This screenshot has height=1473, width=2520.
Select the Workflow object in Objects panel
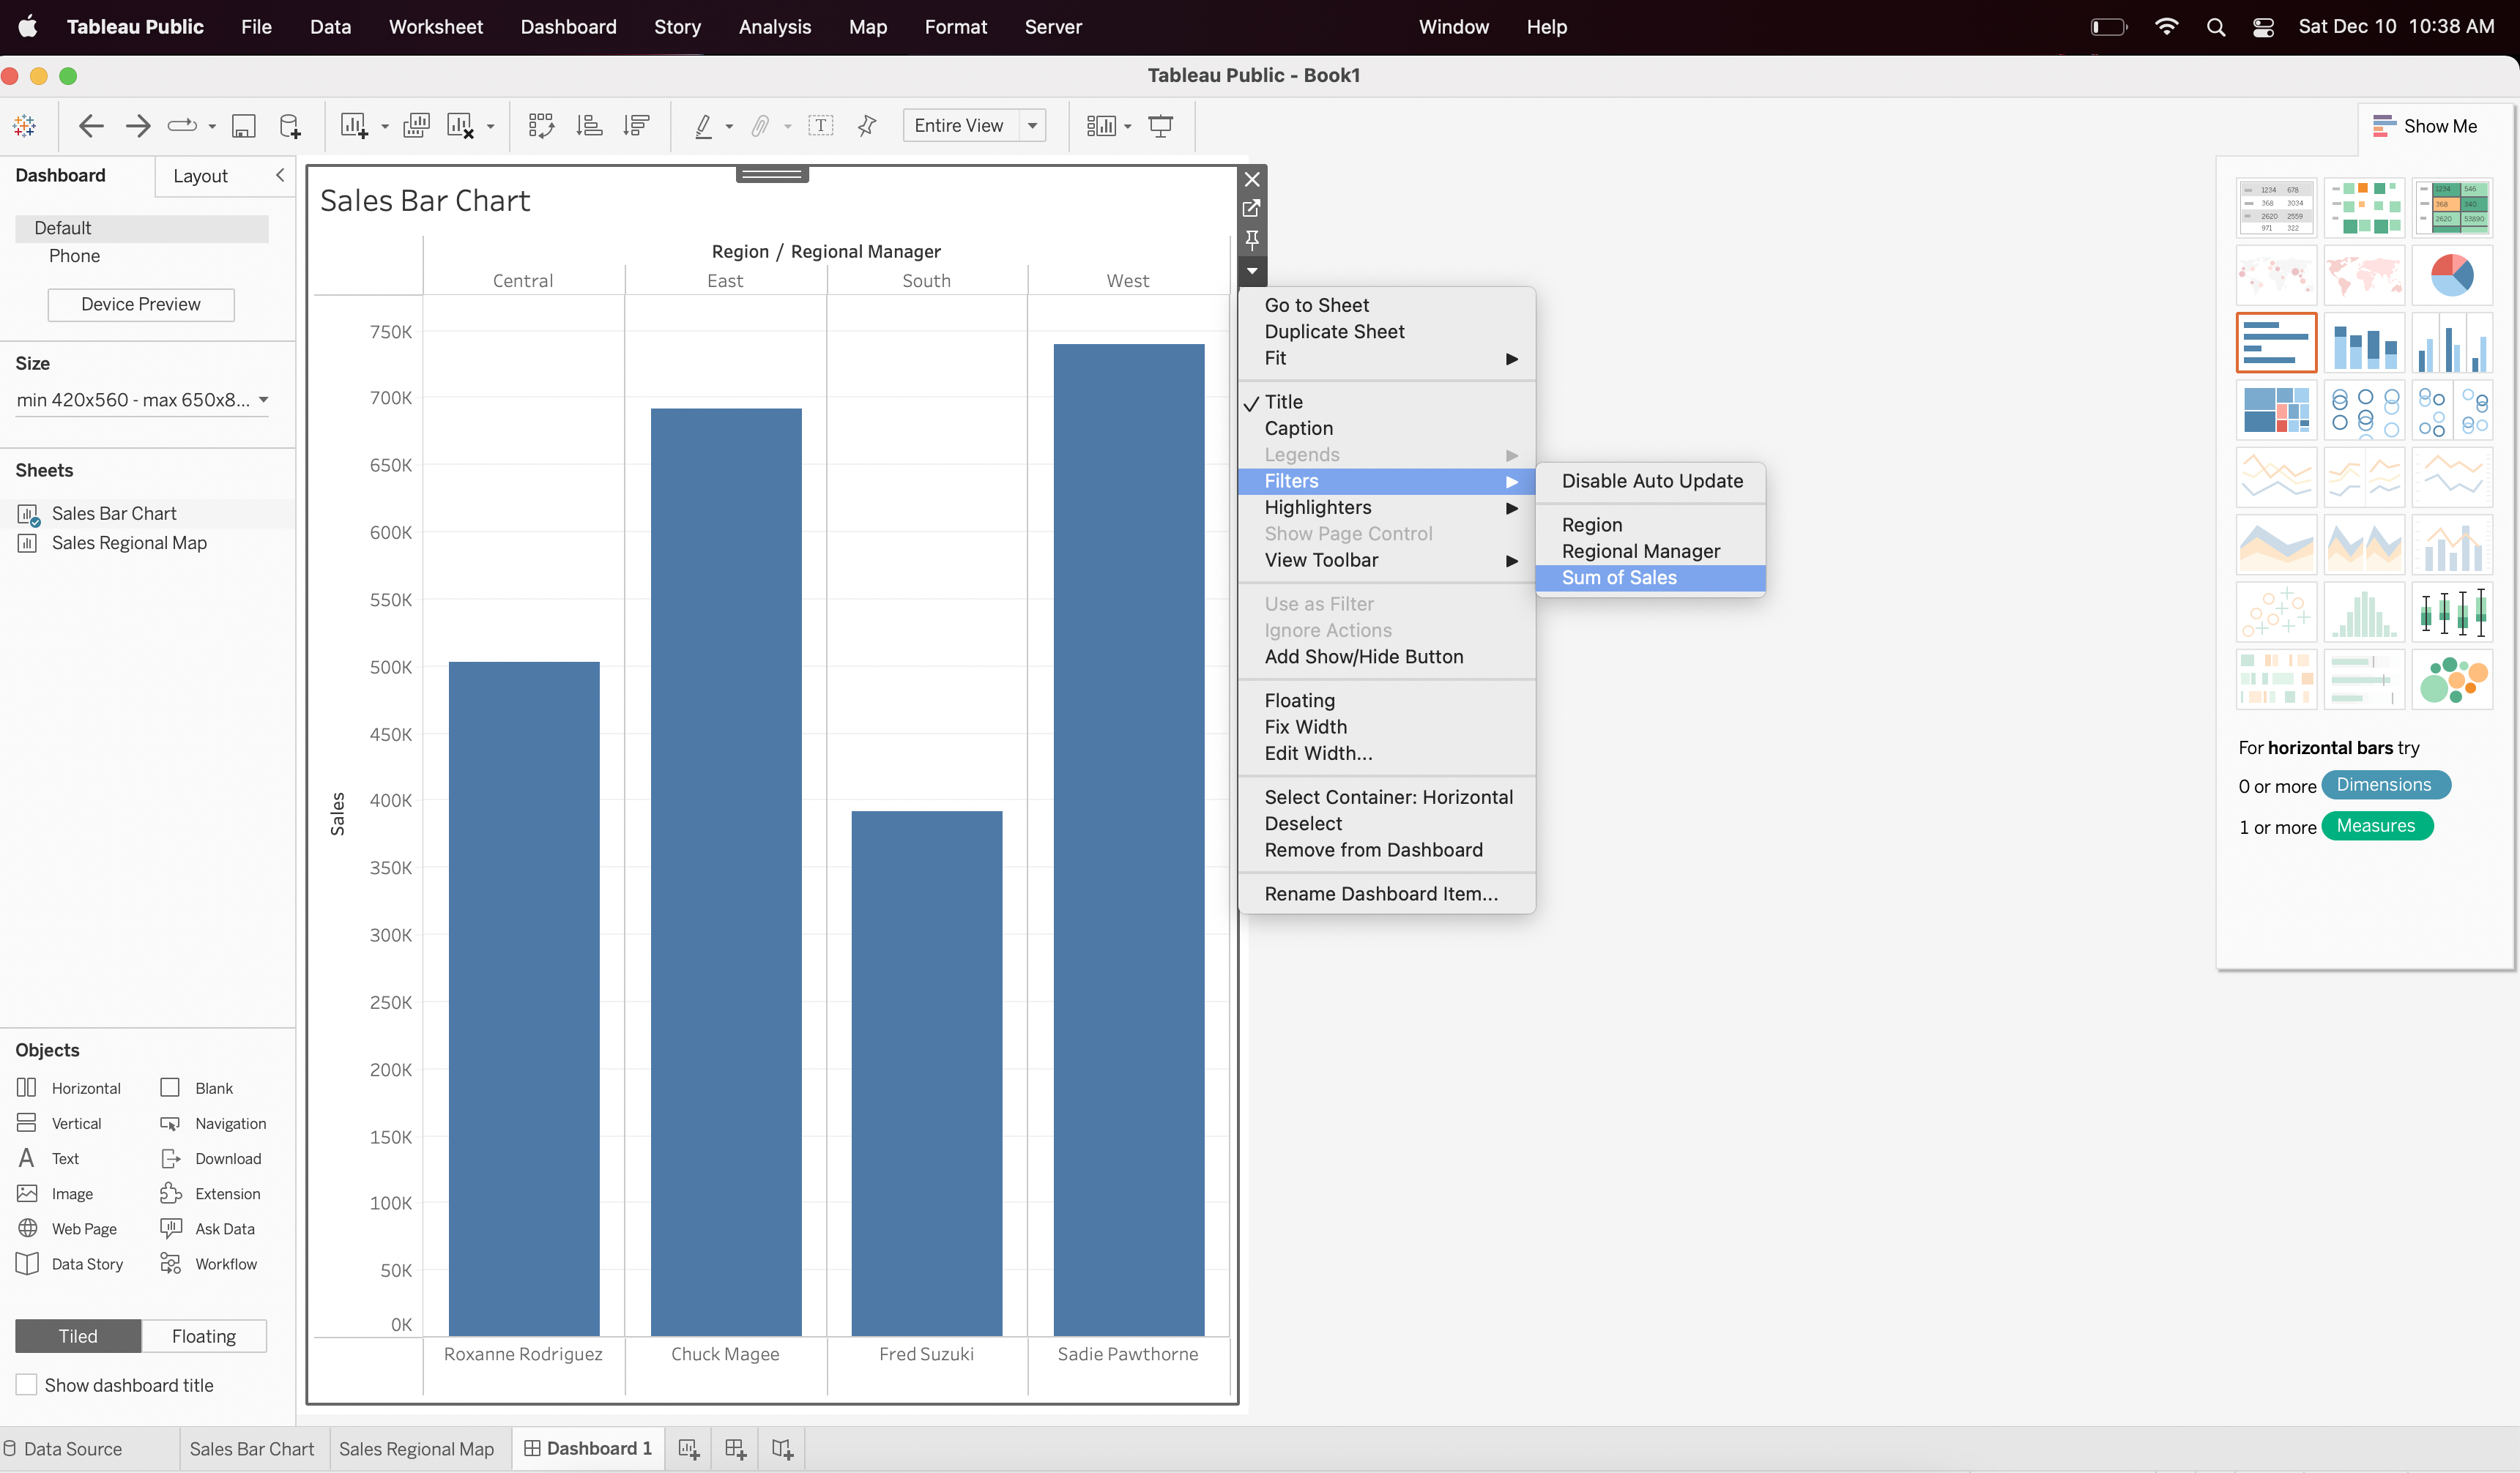pyautogui.click(x=225, y=1263)
